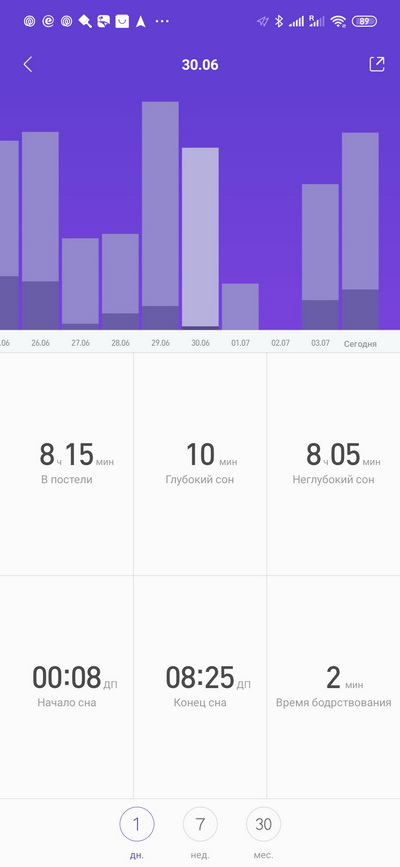
Task: Tap the battery level indicator
Action: click(x=364, y=22)
